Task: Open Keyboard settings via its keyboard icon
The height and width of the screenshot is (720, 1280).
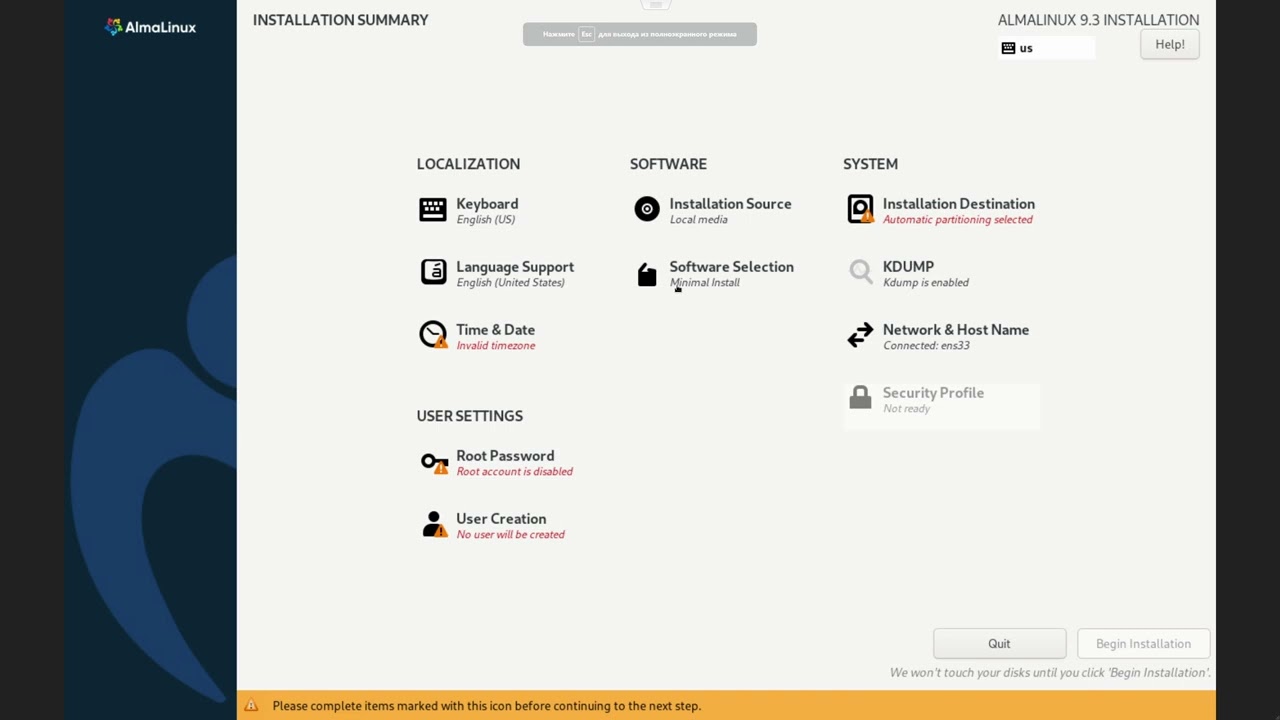Action: tap(433, 209)
